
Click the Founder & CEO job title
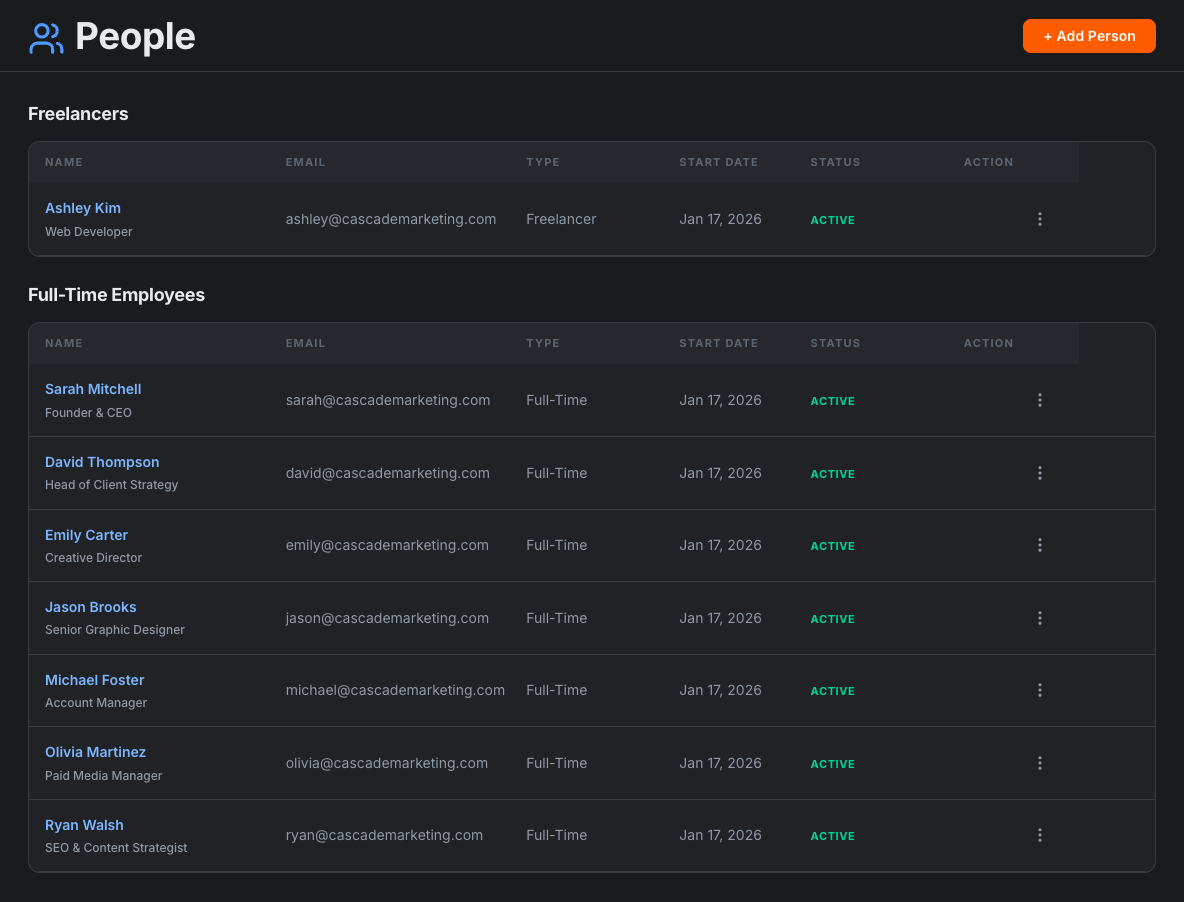[x=88, y=413]
